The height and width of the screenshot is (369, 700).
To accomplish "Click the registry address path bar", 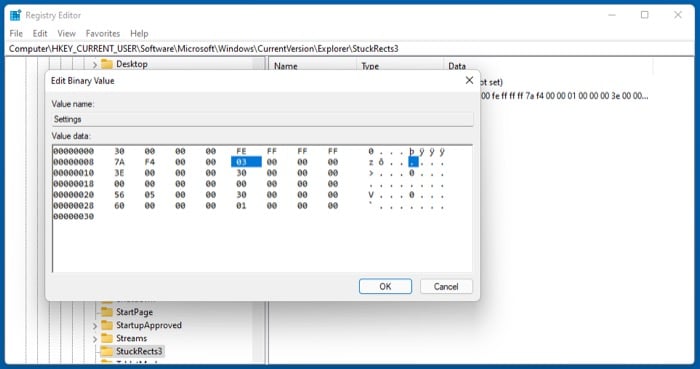I will point(350,49).
